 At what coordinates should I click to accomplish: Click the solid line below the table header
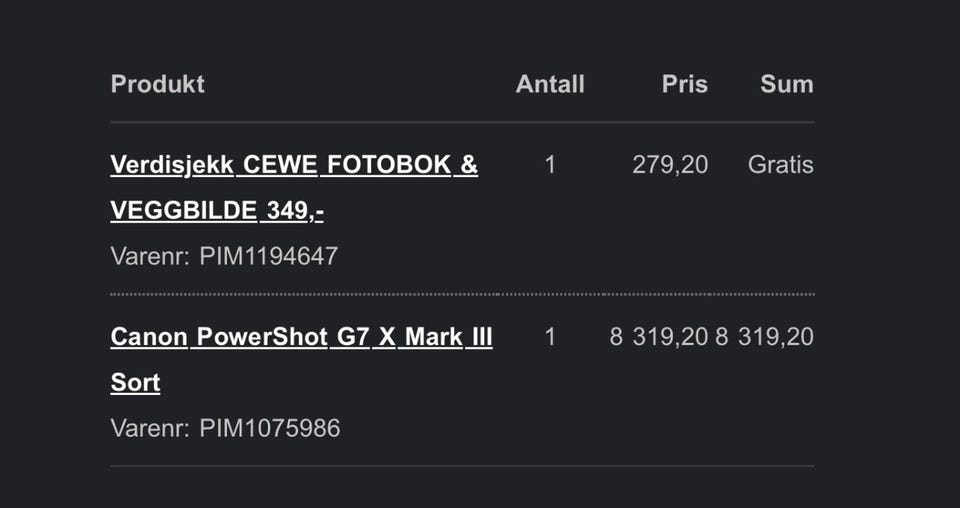point(462,122)
